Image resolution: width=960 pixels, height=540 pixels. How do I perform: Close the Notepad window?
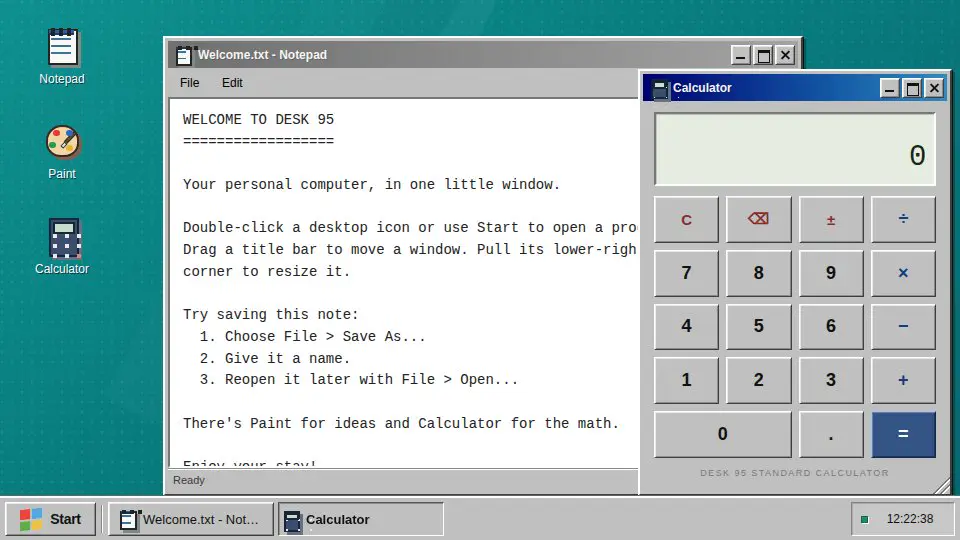click(786, 56)
